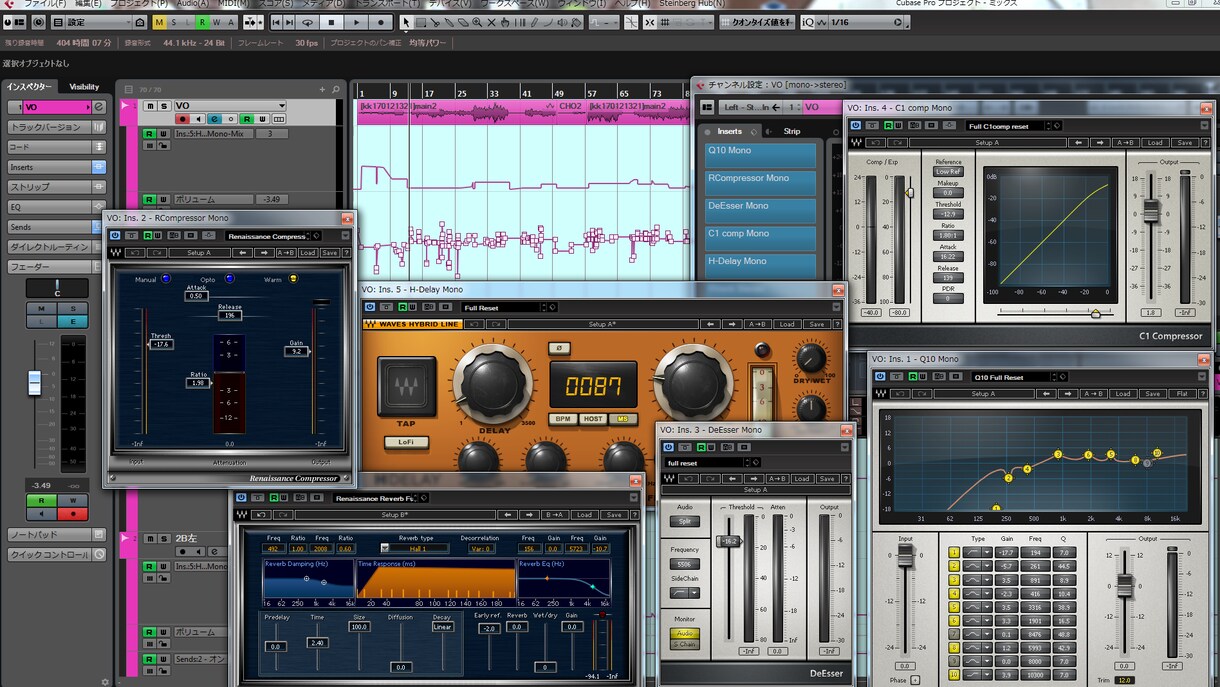The width and height of the screenshot is (1220, 687).
Task: Open the VO track name dropdown
Action: click(282, 106)
